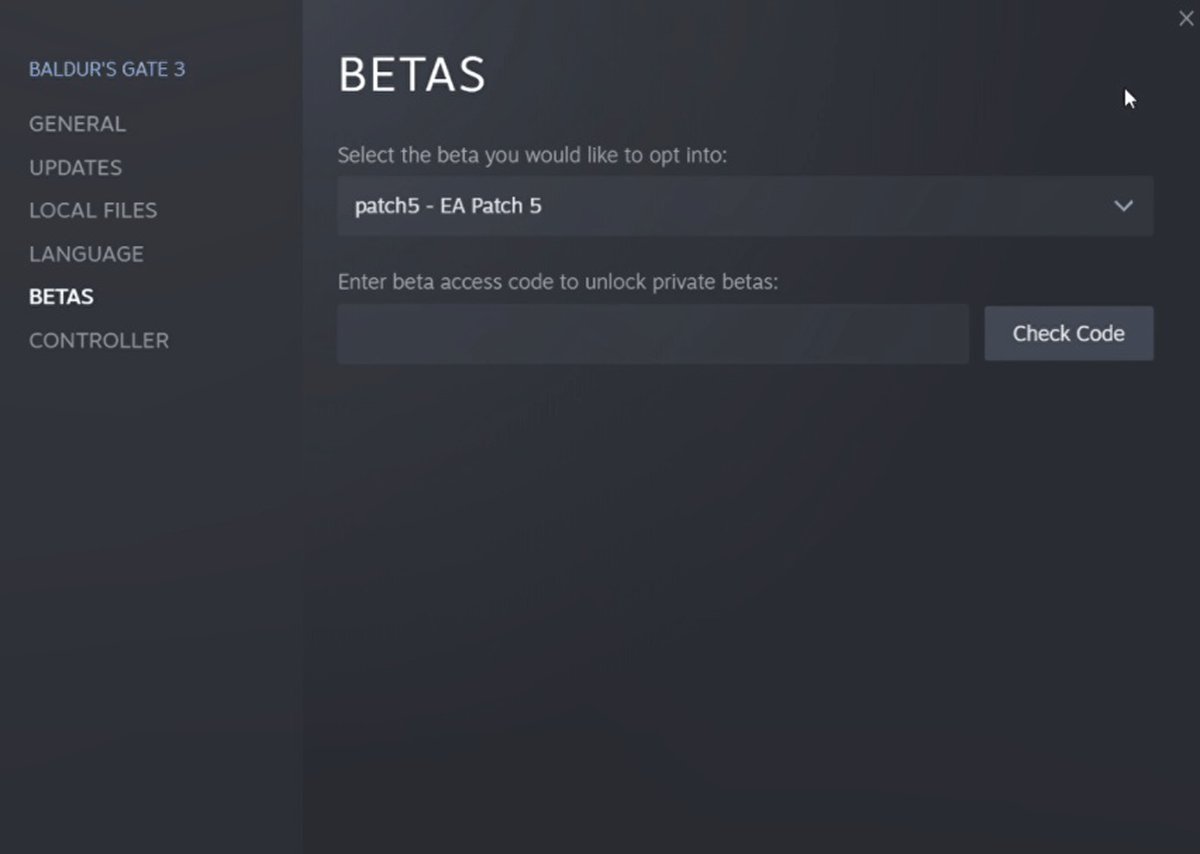This screenshot has height=854, width=1200.
Task: Click the dropdown chevron arrow icon
Action: point(1123,206)
